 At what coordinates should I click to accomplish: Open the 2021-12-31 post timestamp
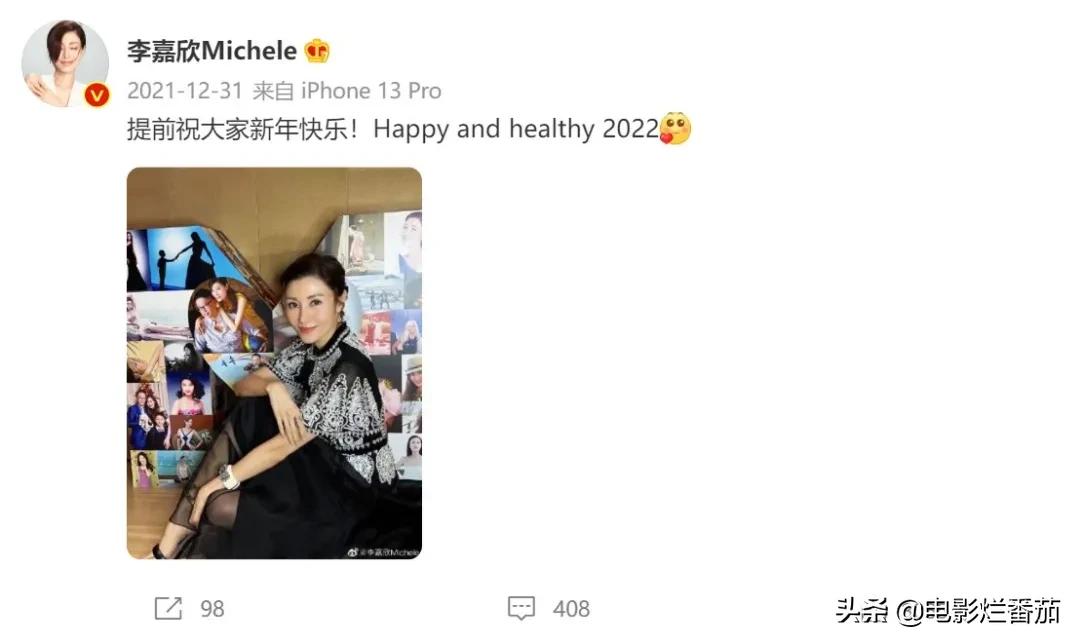pos(185,91)
